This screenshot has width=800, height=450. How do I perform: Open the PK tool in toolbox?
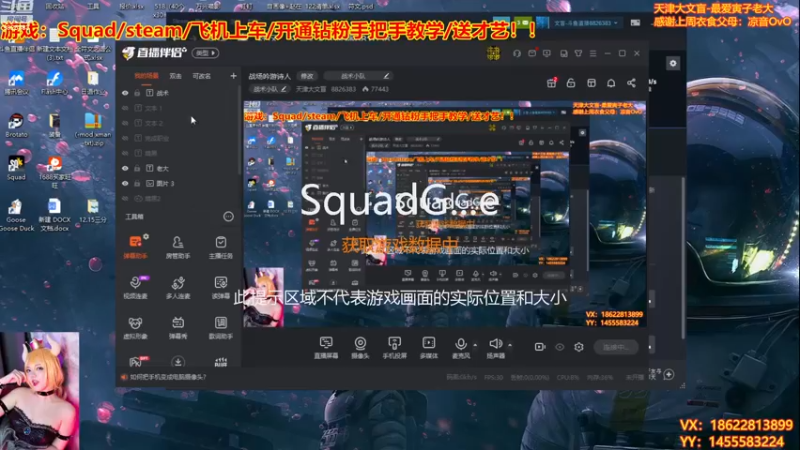click(x=136, y=361)
